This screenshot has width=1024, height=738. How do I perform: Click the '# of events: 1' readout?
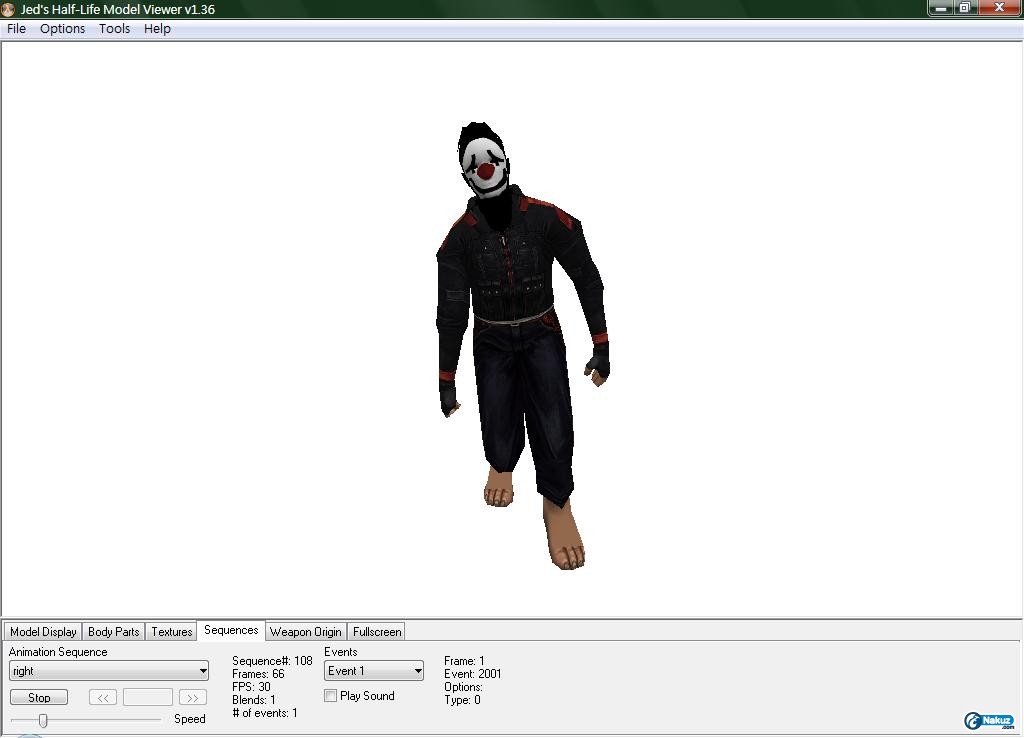[264, 713]
